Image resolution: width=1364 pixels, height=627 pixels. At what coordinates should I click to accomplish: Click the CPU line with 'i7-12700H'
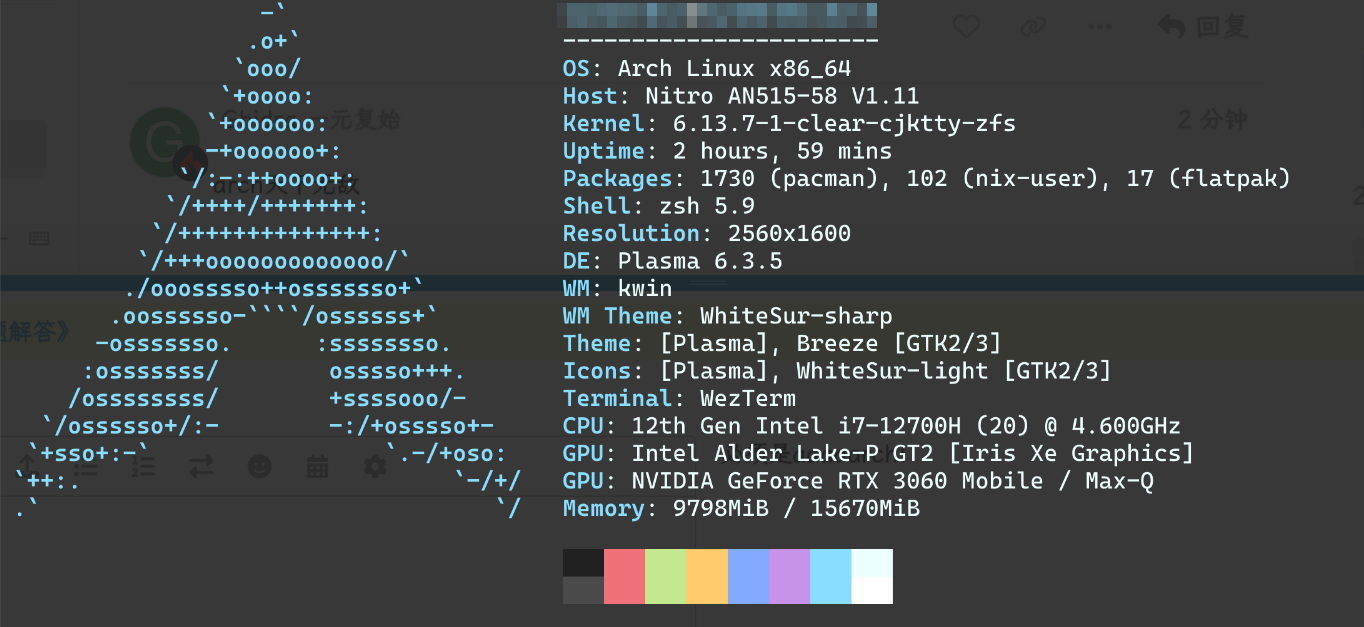872,427
